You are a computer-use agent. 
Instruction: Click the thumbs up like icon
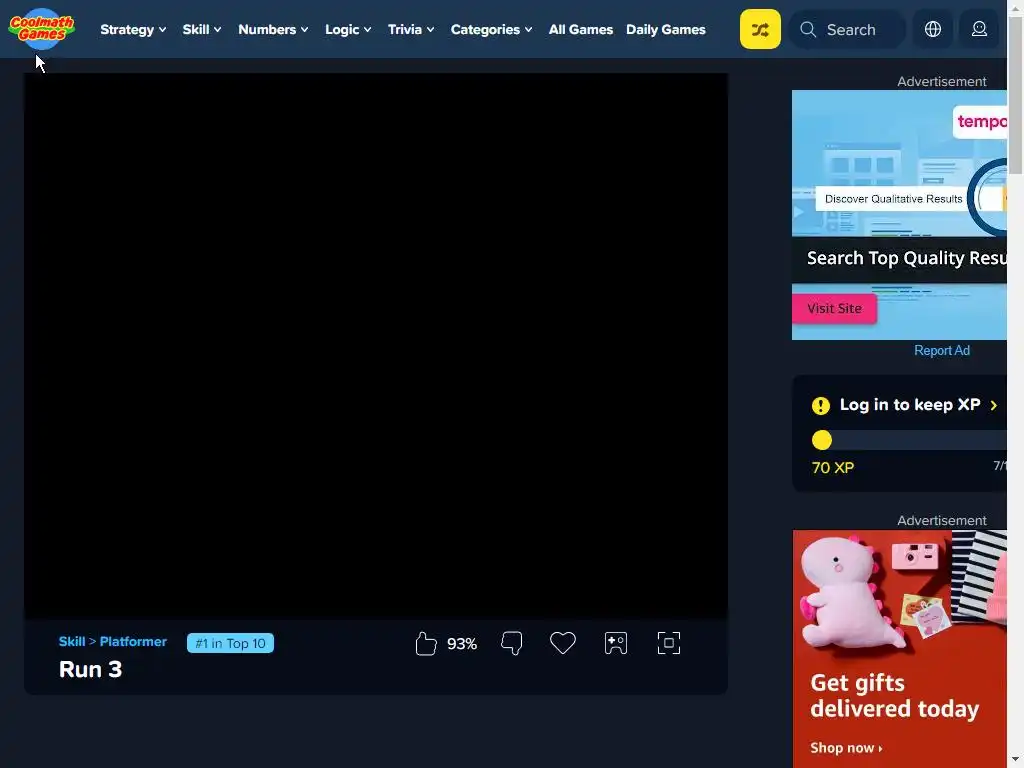point(426,643)
